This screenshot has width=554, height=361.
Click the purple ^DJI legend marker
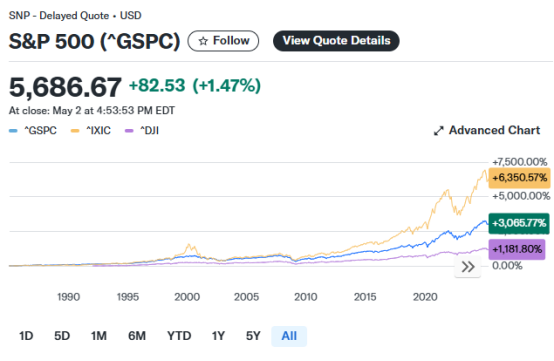129,131
